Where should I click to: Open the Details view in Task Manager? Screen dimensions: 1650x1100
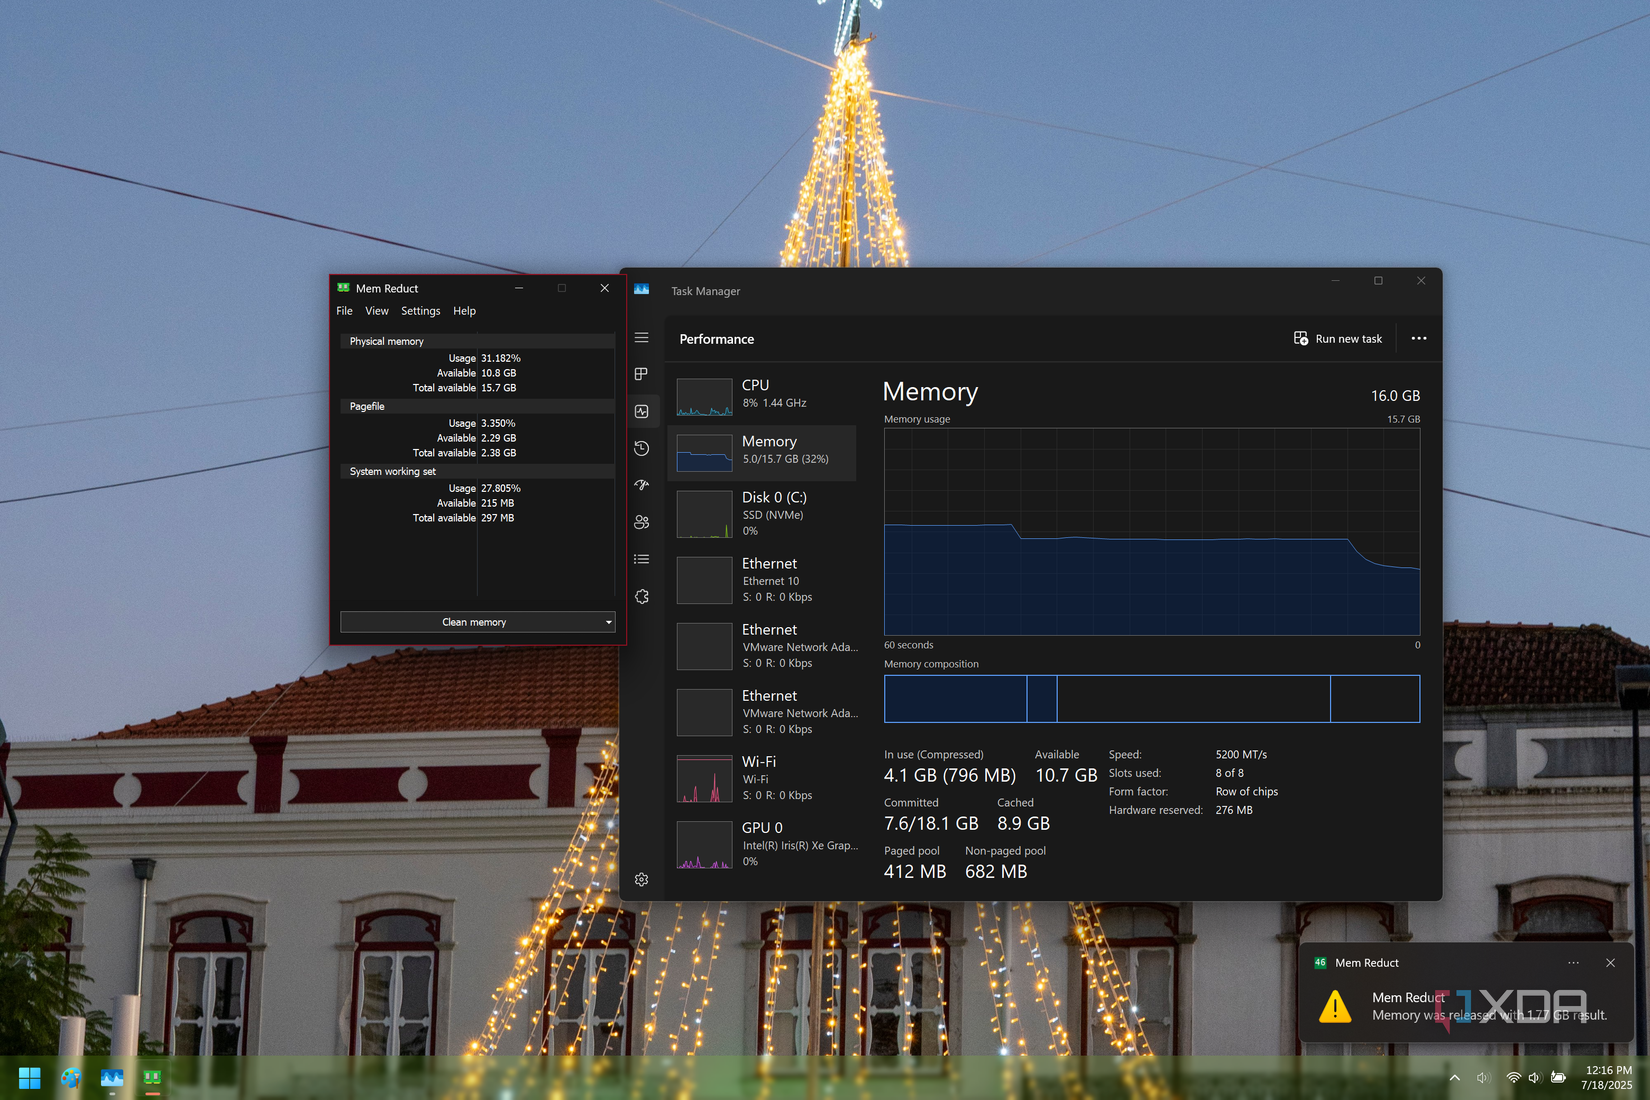tap(641, 559)
